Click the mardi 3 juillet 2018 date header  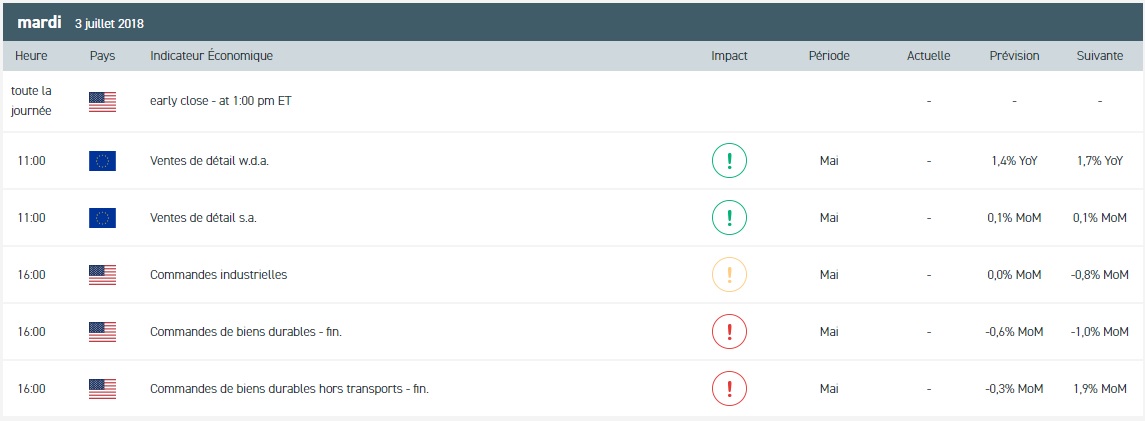[x=81, y=22]
